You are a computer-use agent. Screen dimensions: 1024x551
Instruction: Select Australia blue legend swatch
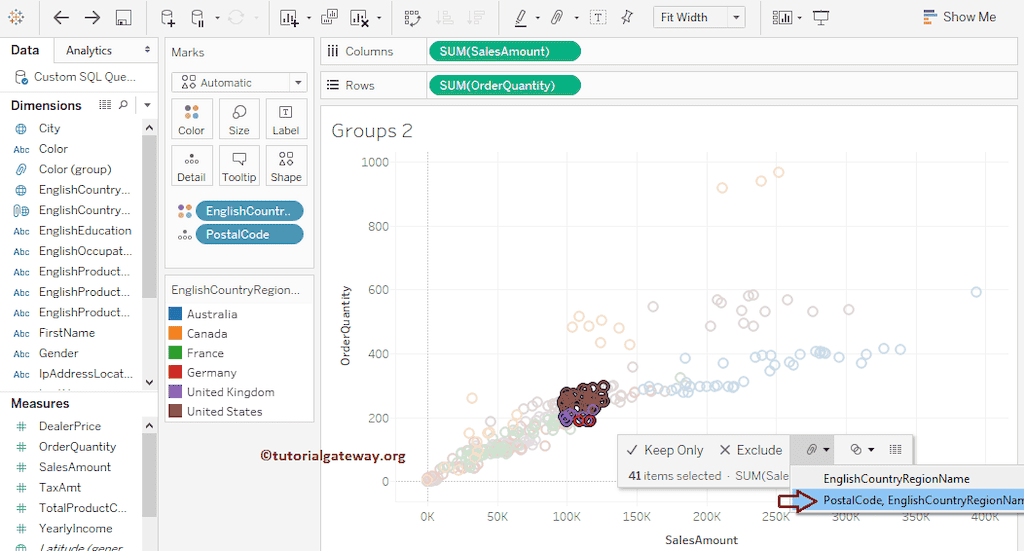point(176,313)
